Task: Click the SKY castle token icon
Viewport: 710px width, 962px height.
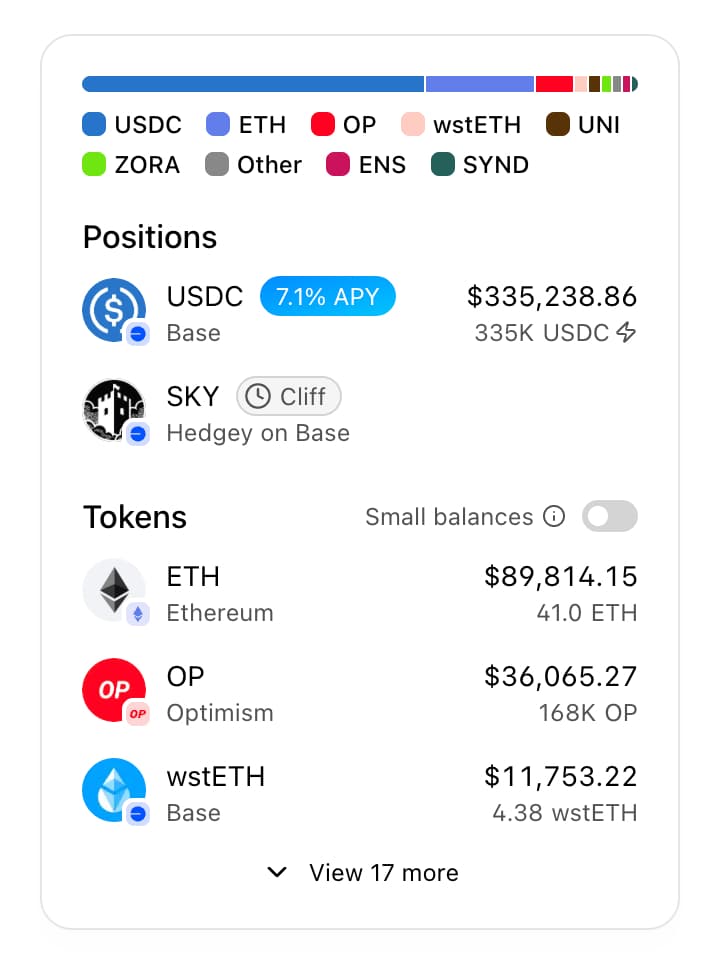Action: (x=113, y=409)
